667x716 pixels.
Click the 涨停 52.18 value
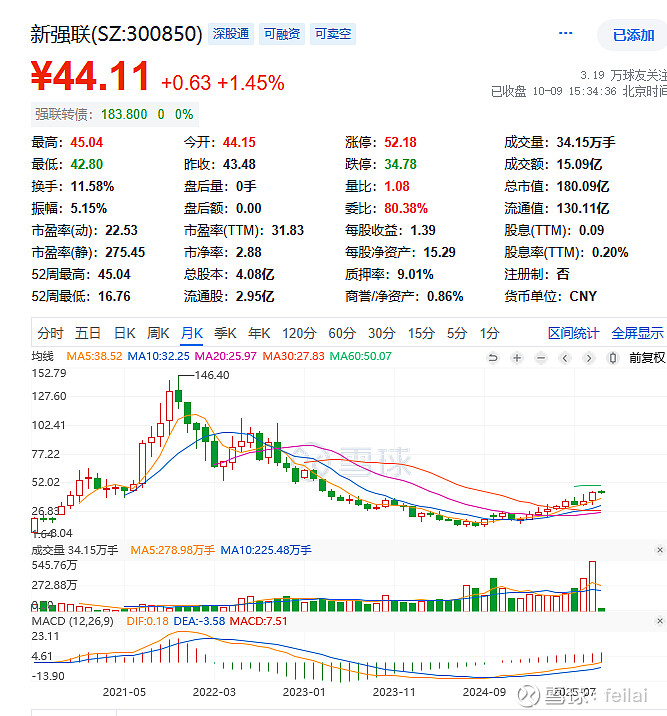tap(400, 142)
